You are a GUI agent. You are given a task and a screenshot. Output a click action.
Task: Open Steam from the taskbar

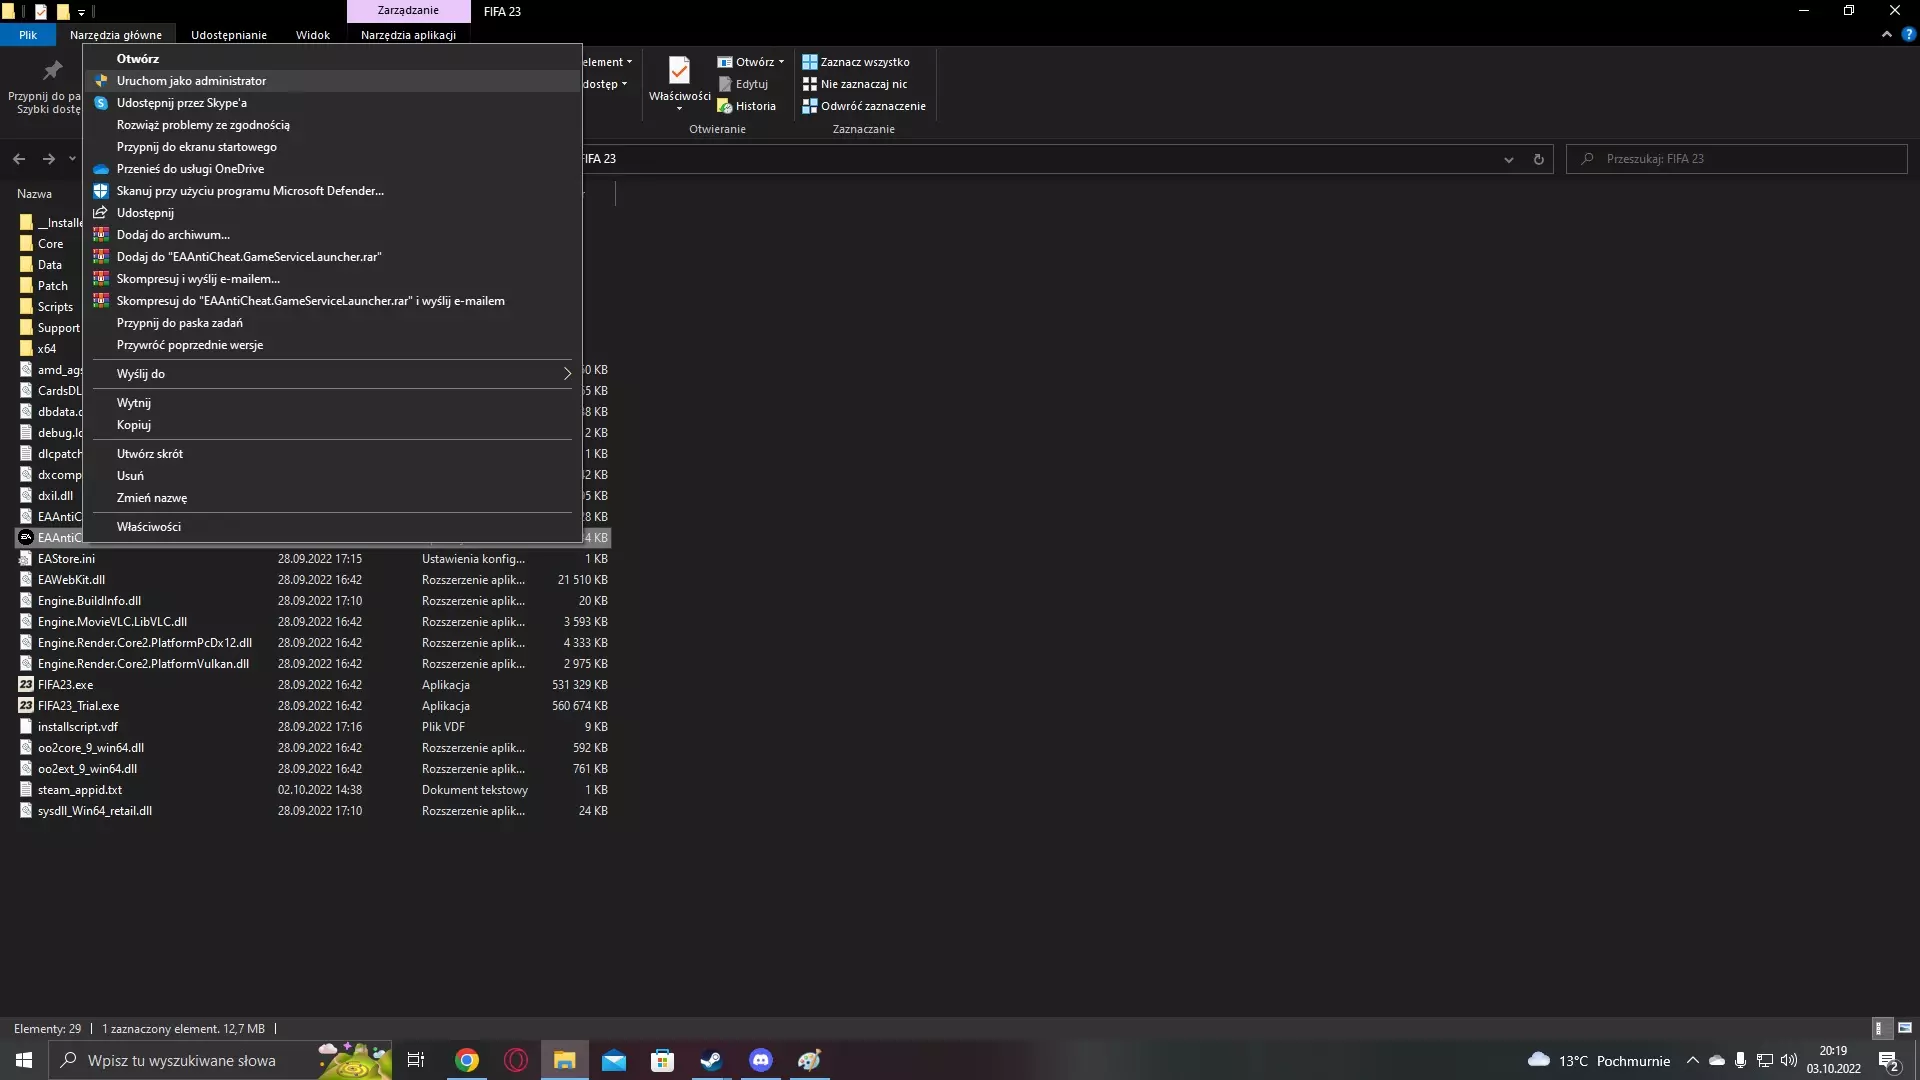(711, 1060)
